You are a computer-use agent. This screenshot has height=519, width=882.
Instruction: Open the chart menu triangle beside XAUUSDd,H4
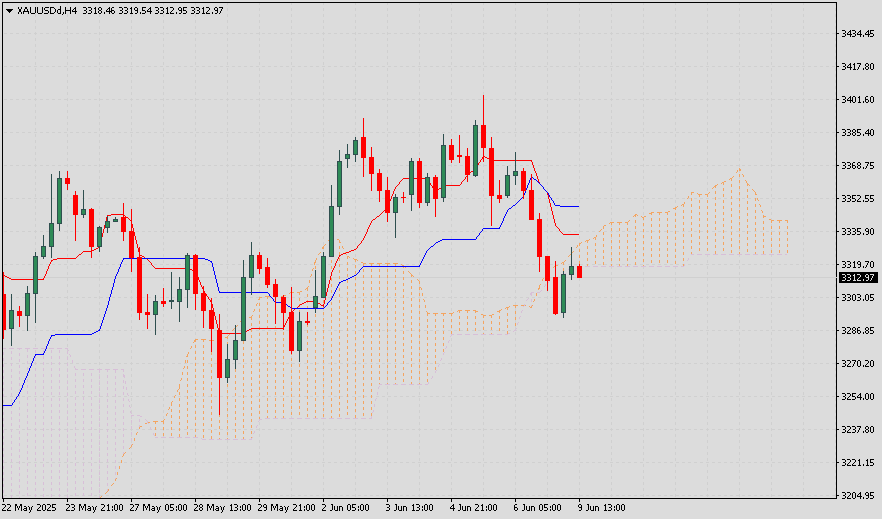pyautogui.click(x=9, y=11)
